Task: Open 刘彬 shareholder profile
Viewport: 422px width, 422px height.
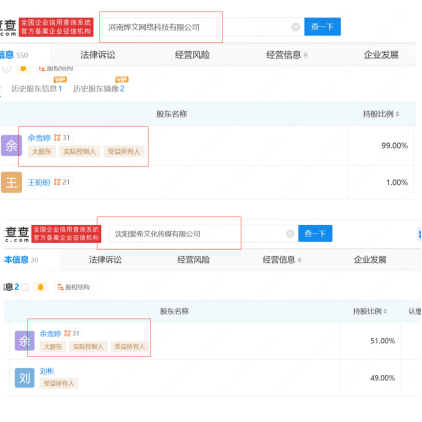Action: 47,371
